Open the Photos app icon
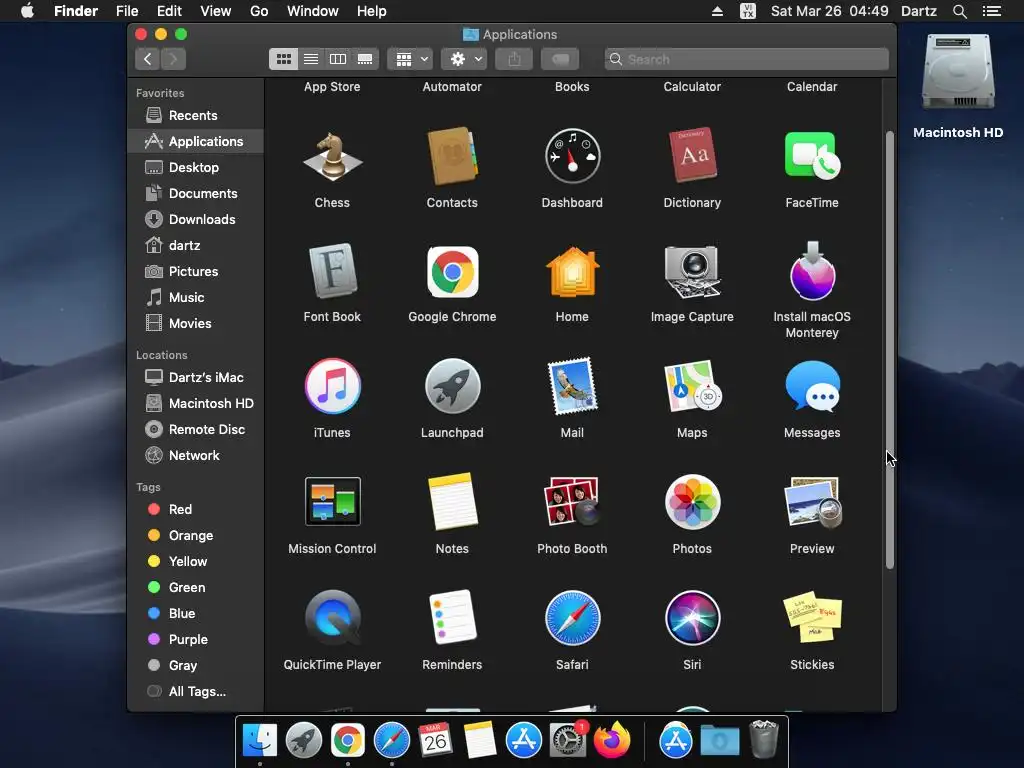 [692, 502]
